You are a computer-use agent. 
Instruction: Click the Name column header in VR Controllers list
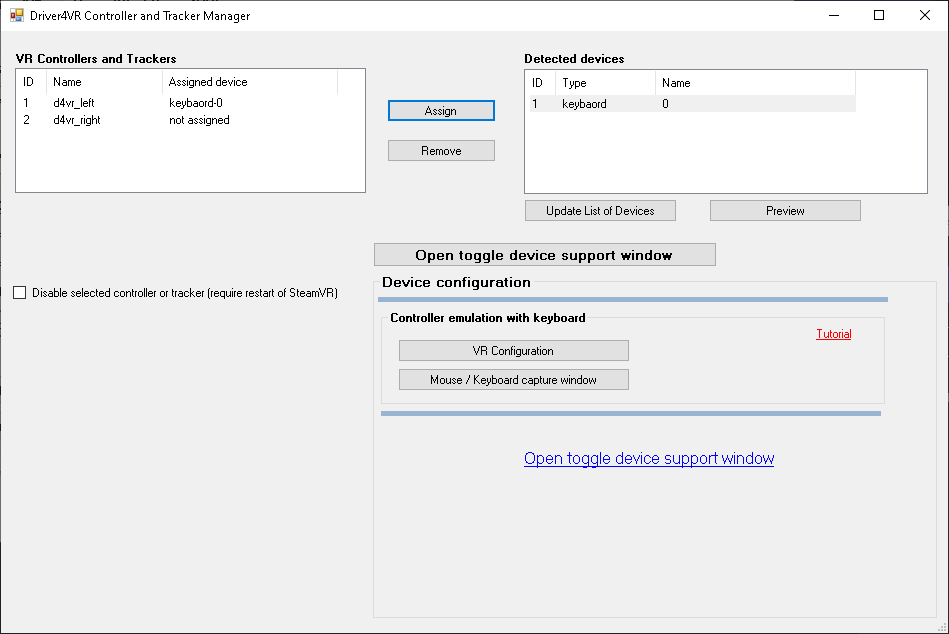click(68, 82)
